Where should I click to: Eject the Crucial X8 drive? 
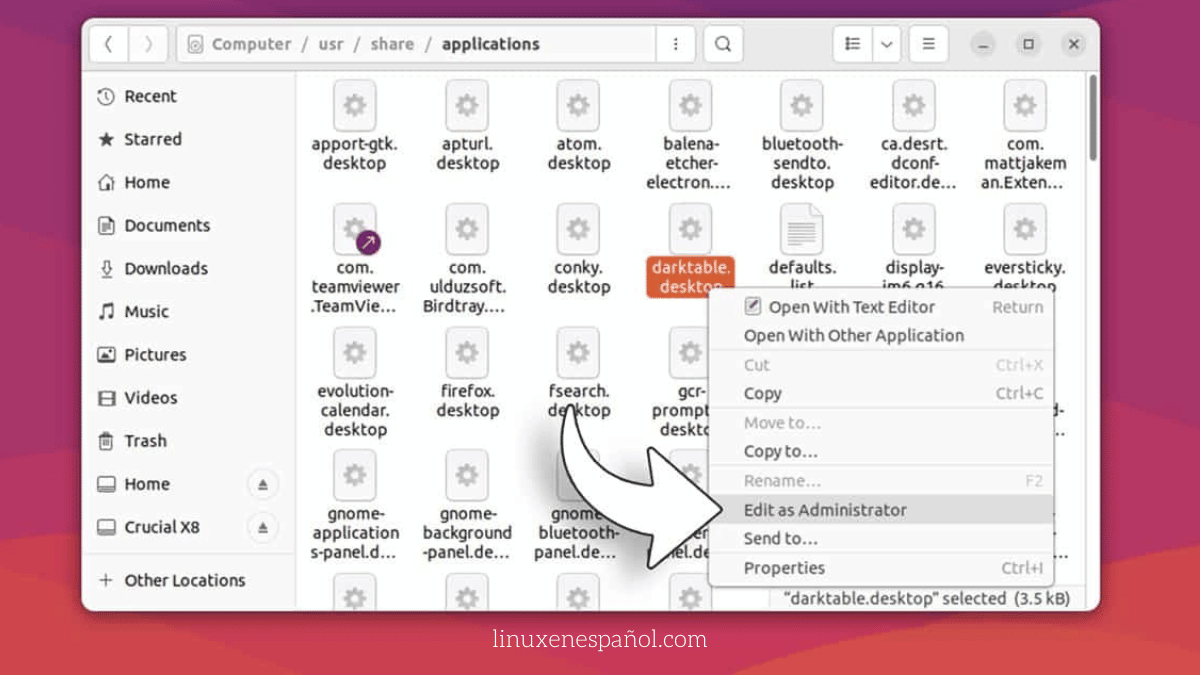point(263,527)
